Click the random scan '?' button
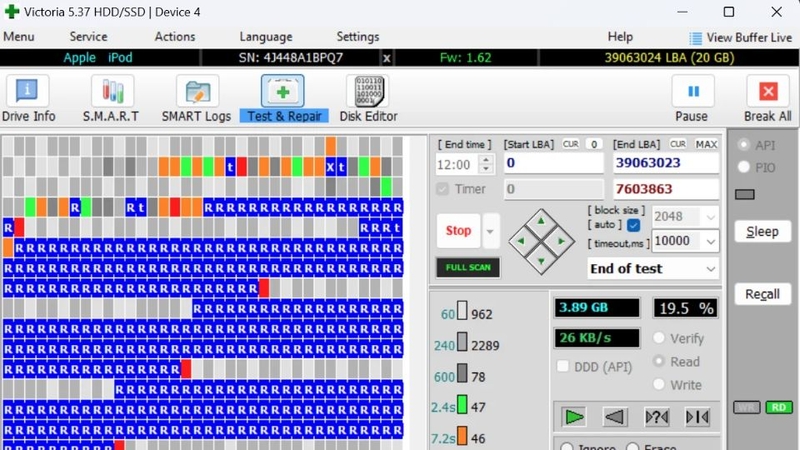 657,417
